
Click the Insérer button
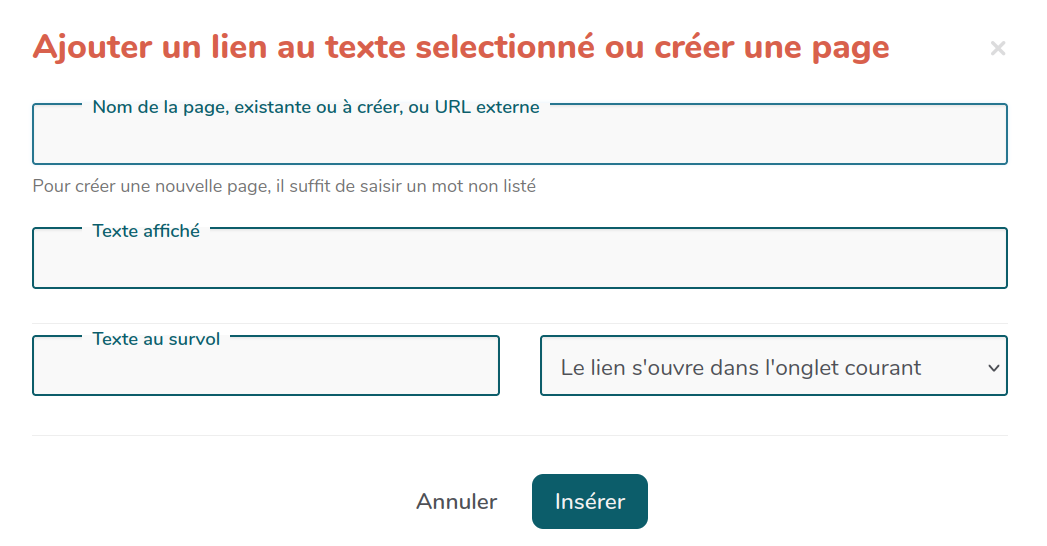click(x=589, y=501)
